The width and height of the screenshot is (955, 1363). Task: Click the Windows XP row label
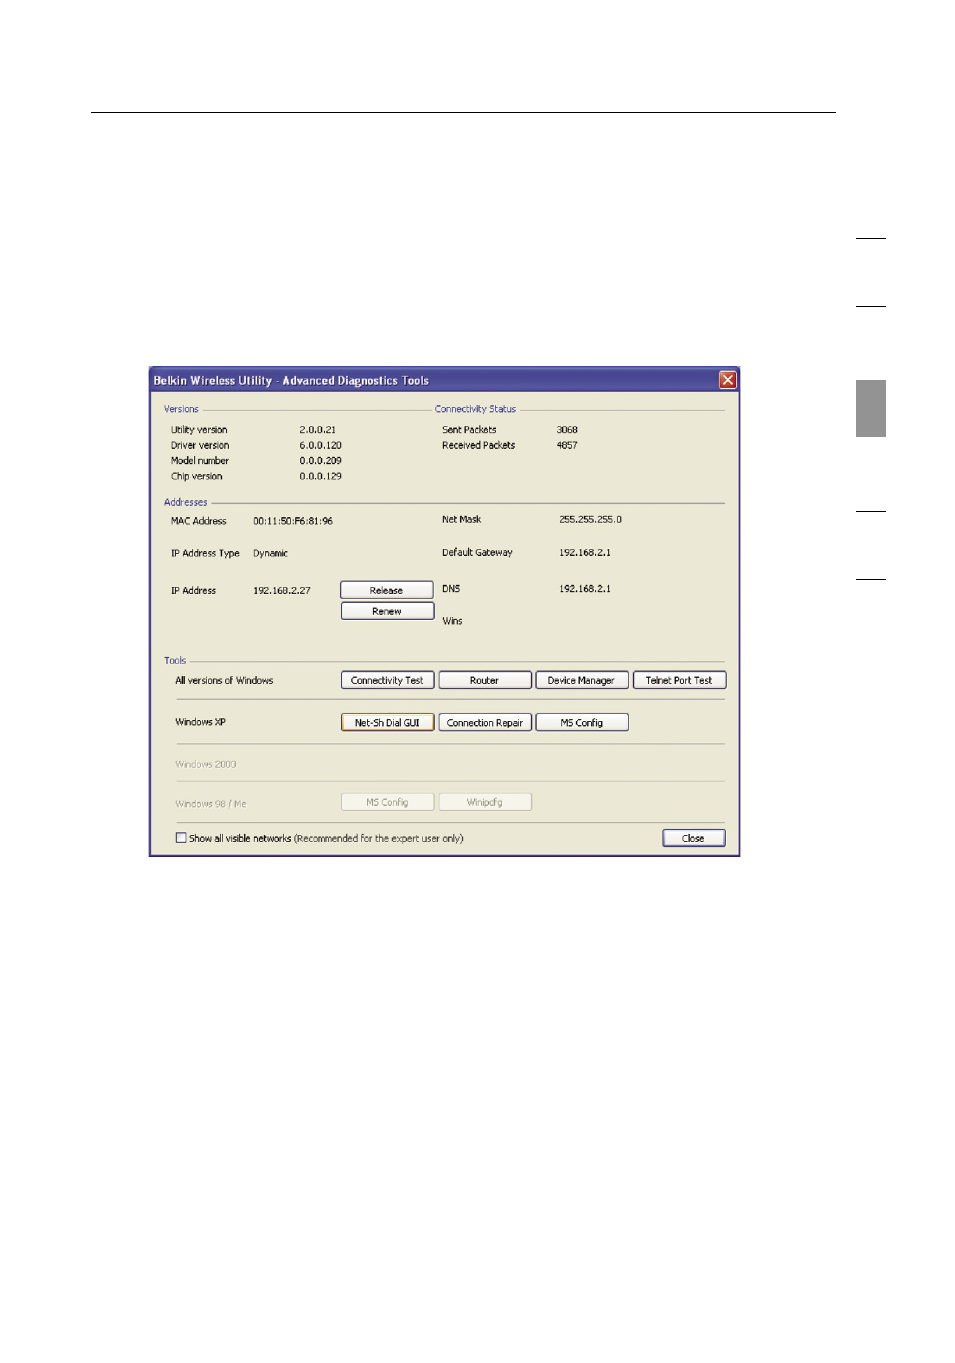click(x=200, y=722)
